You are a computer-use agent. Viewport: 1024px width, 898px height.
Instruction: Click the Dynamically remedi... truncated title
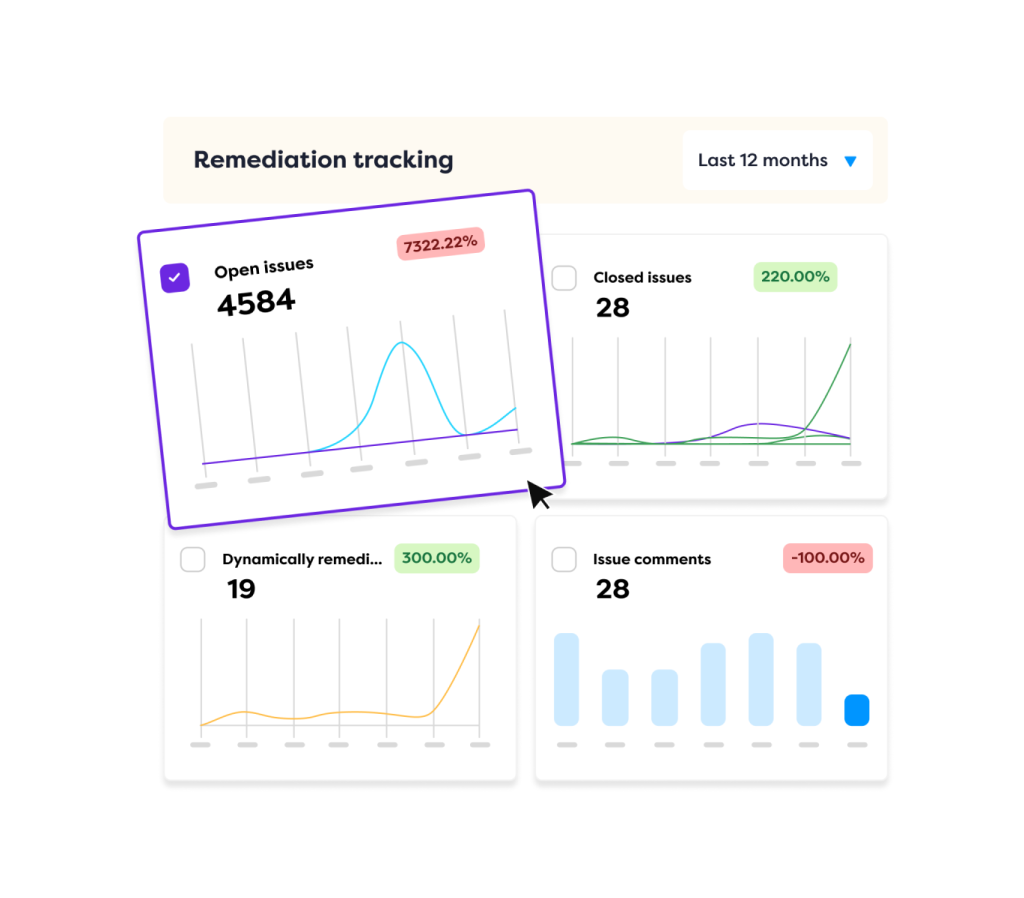pyautogui.click(x=302, y=560)
